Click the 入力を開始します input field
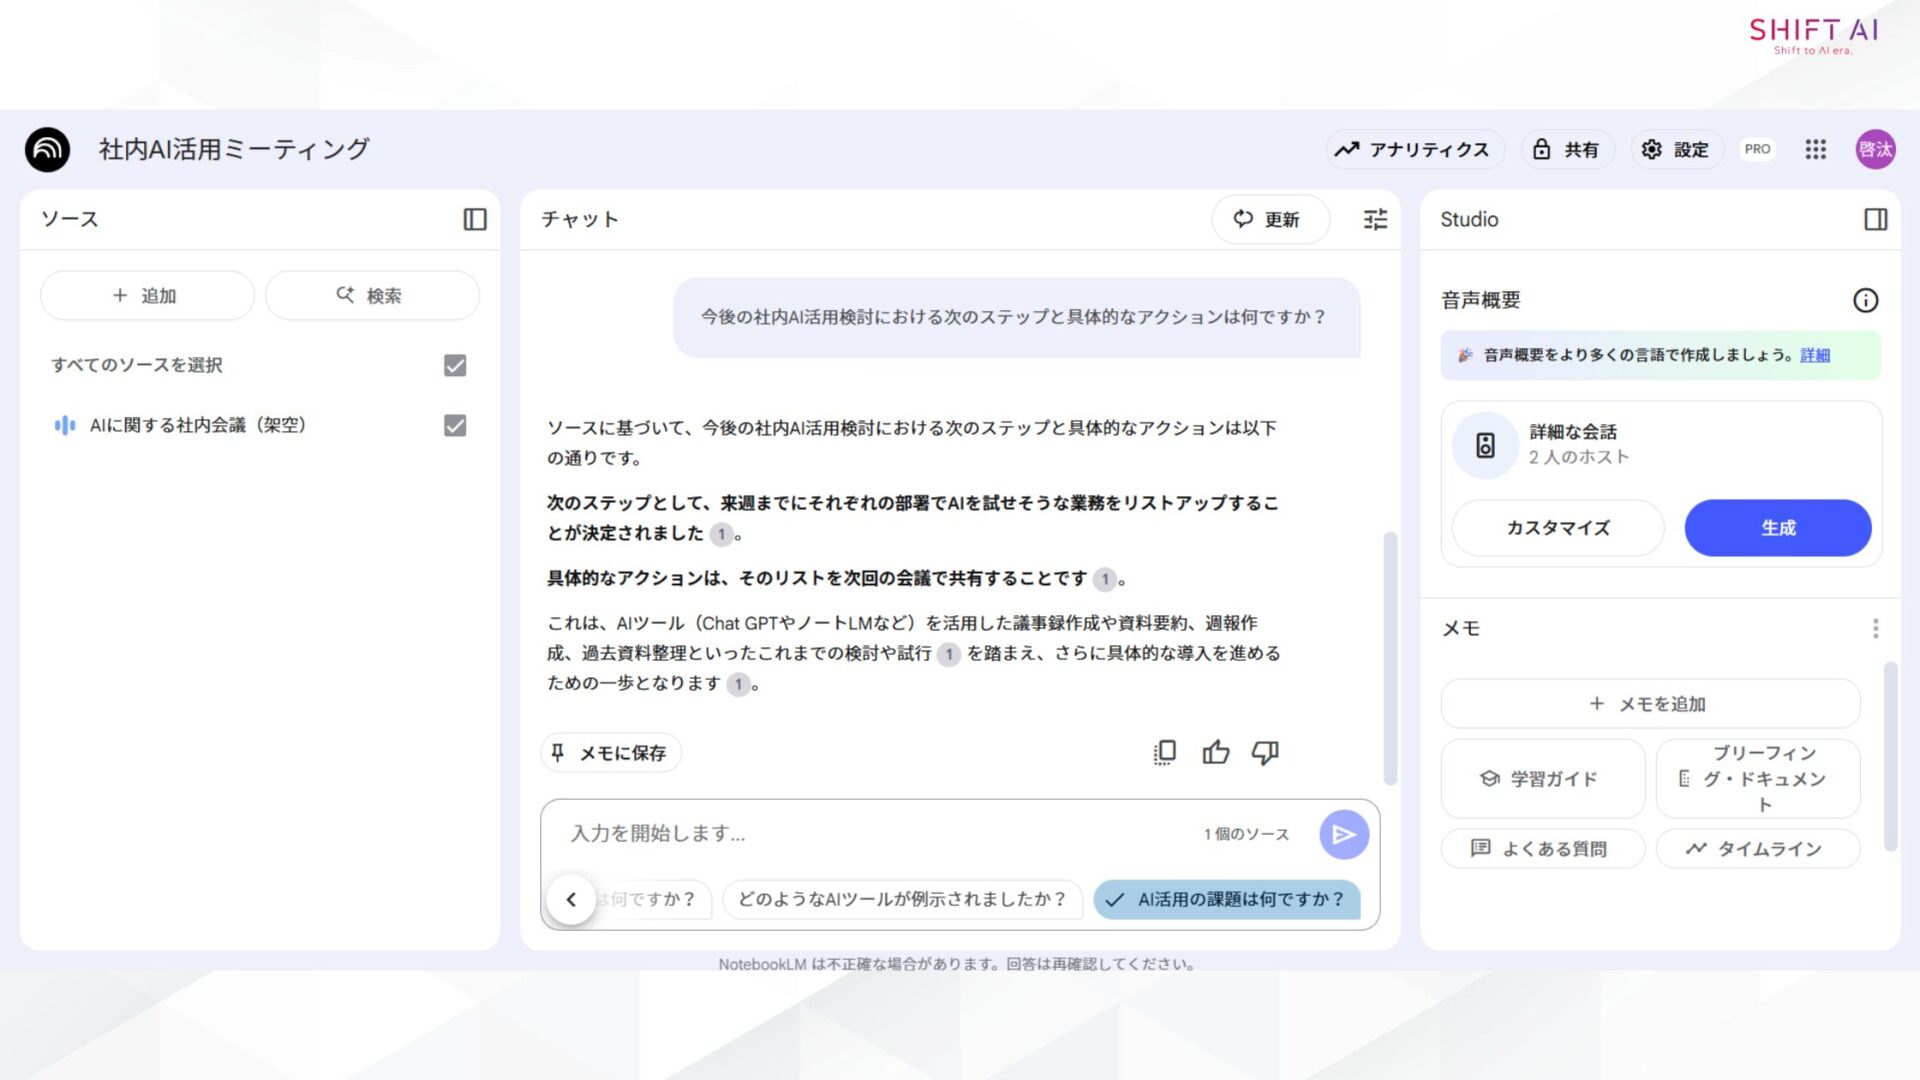The height and width of the screenshot is (1080, 1920). (850, 833)
